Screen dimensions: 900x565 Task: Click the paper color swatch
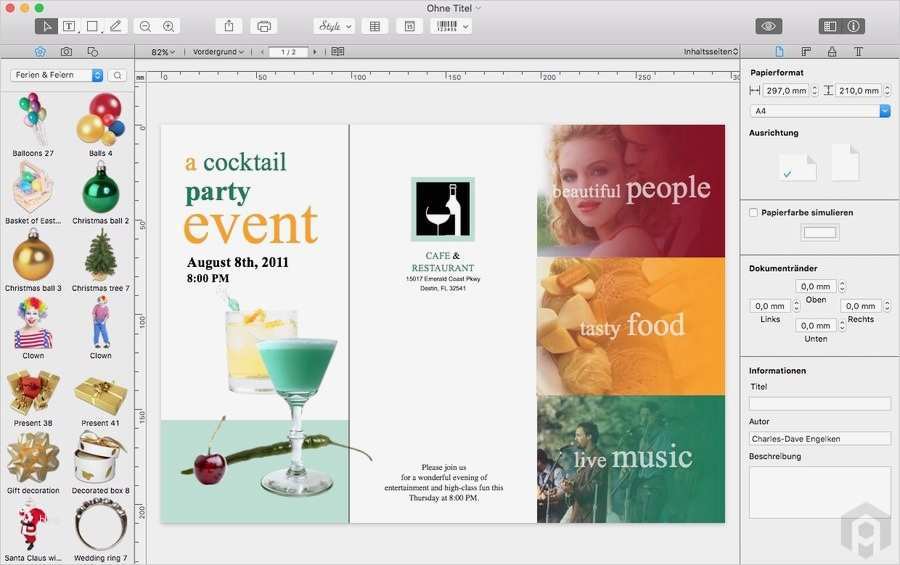pos(819,233)
